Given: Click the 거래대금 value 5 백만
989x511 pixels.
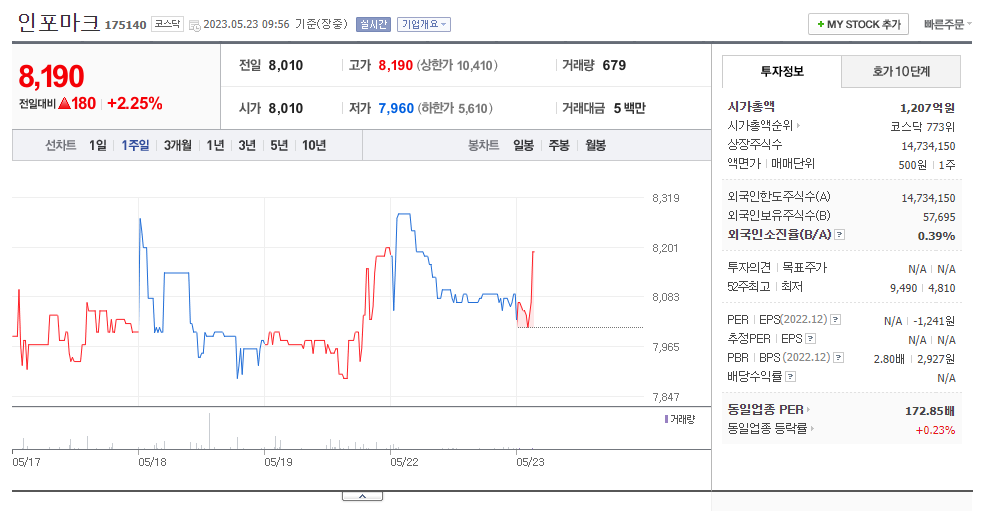Looking at the screenshot, I should click(x=629, y=108).
